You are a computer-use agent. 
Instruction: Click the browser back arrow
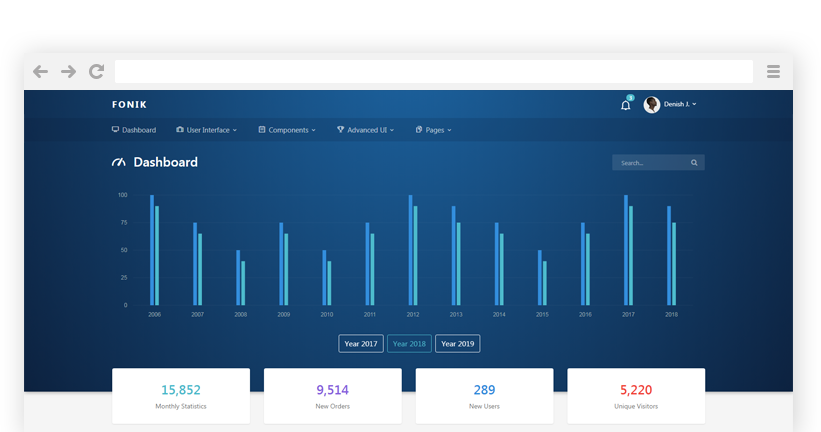click(40, 71)
